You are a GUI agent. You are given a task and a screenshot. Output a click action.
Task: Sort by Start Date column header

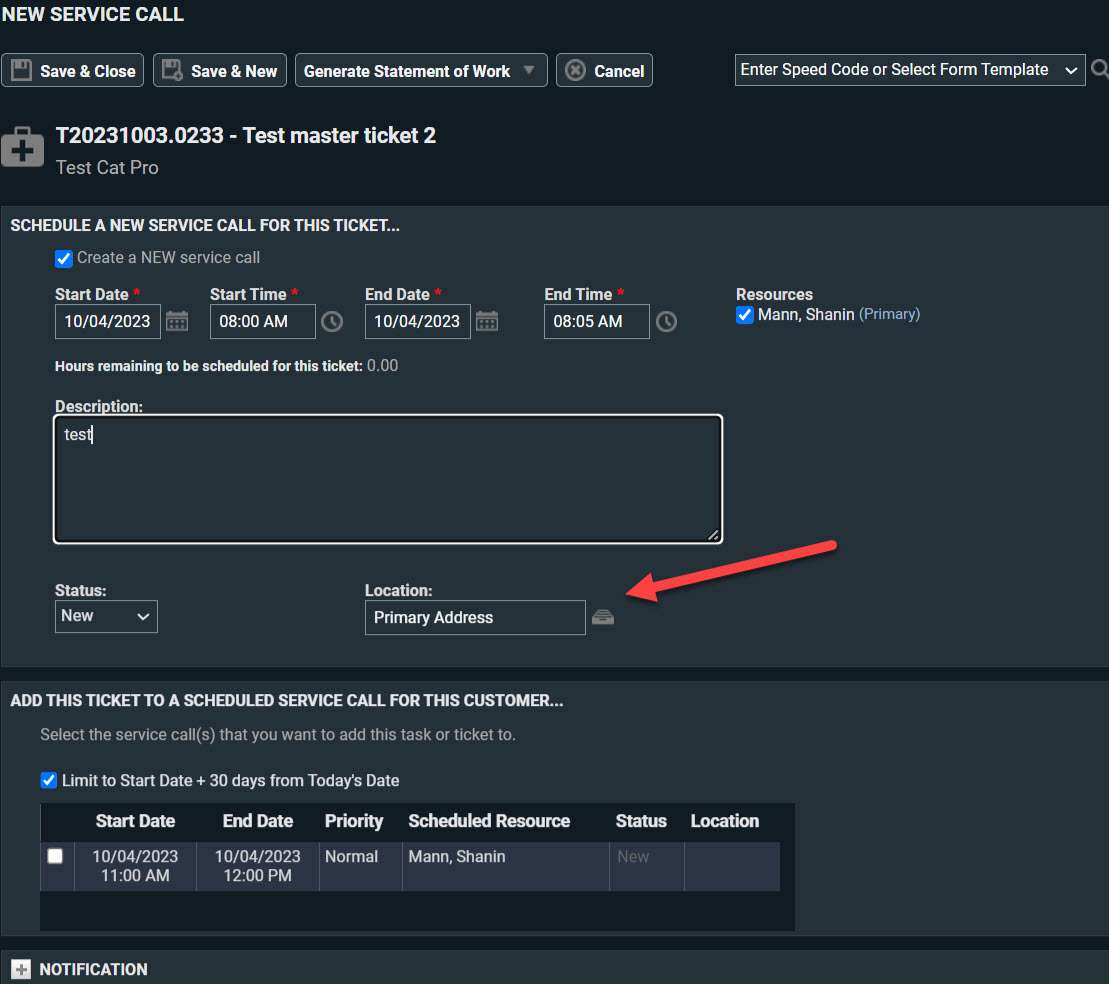[135, 821]
